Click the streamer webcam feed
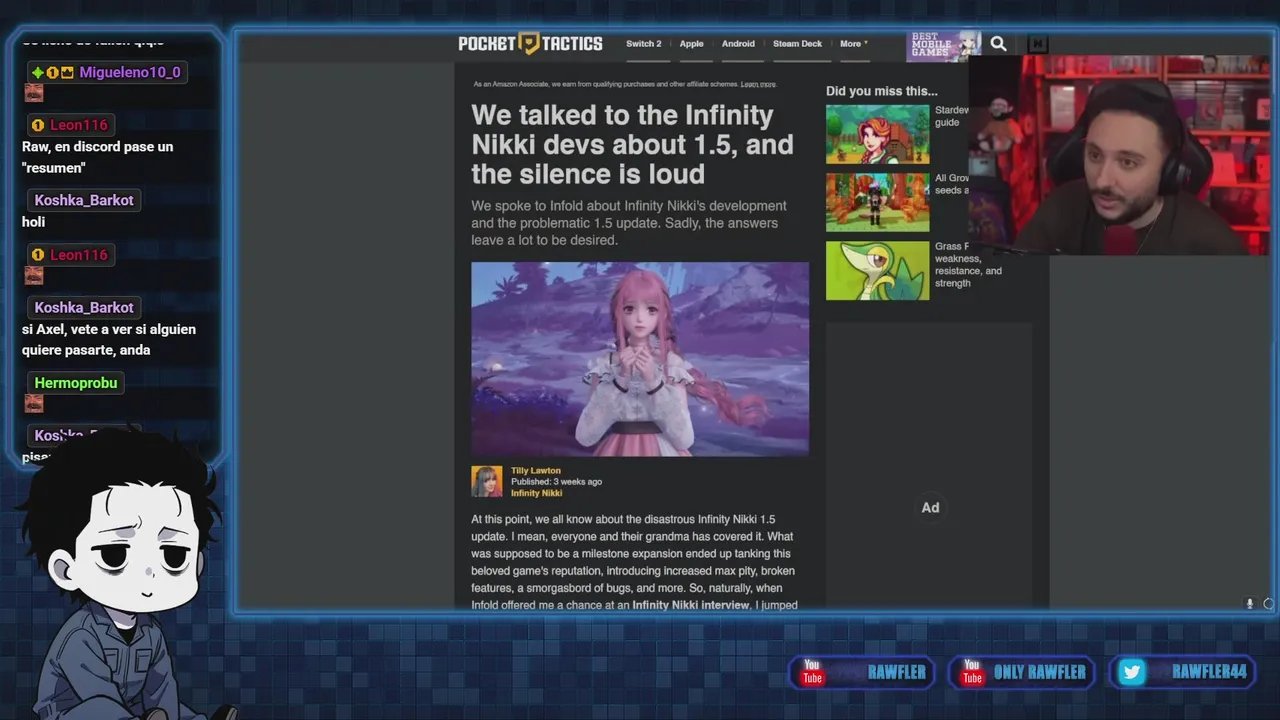Image resolution: width=1280 pixels, height=720 pixels. (1120, 155)
